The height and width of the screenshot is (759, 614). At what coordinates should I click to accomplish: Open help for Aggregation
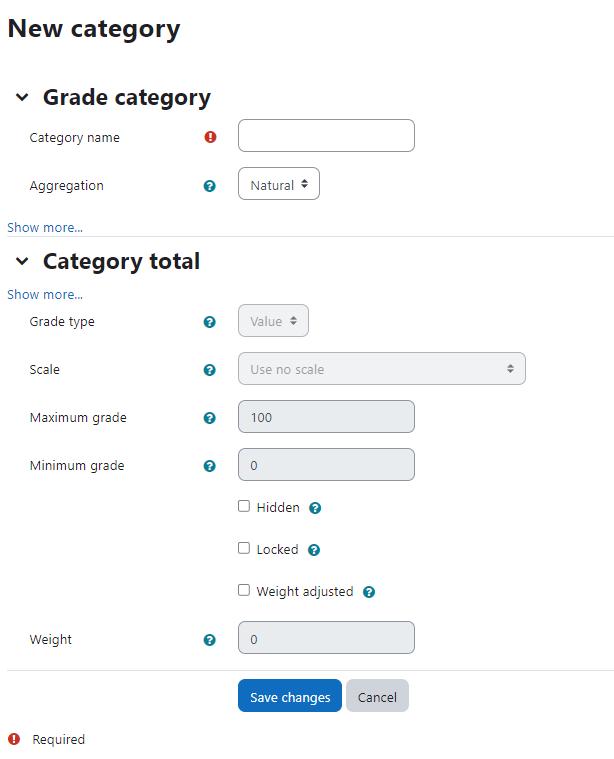point(209,186)
